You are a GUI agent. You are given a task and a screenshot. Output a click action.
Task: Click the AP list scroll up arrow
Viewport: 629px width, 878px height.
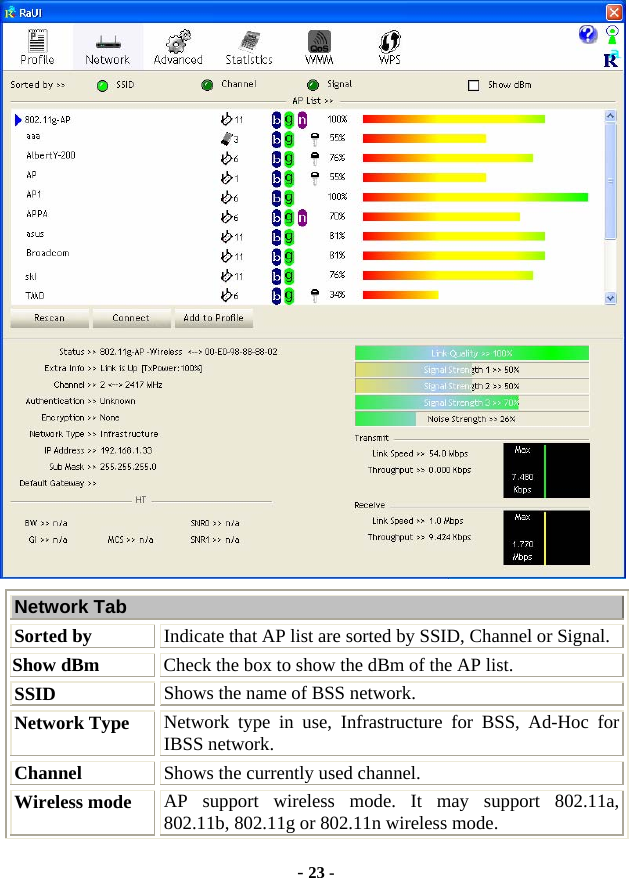click(x=611, y=116)
